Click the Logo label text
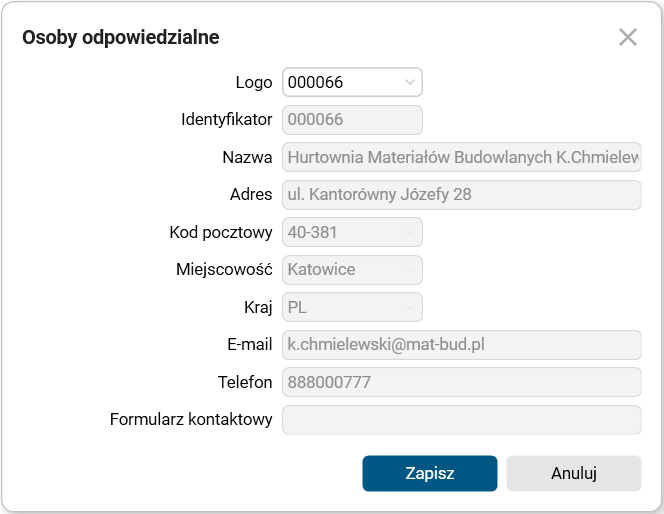Image resolution: width=664 pixels, height=514 pixels. coord(253,82)
